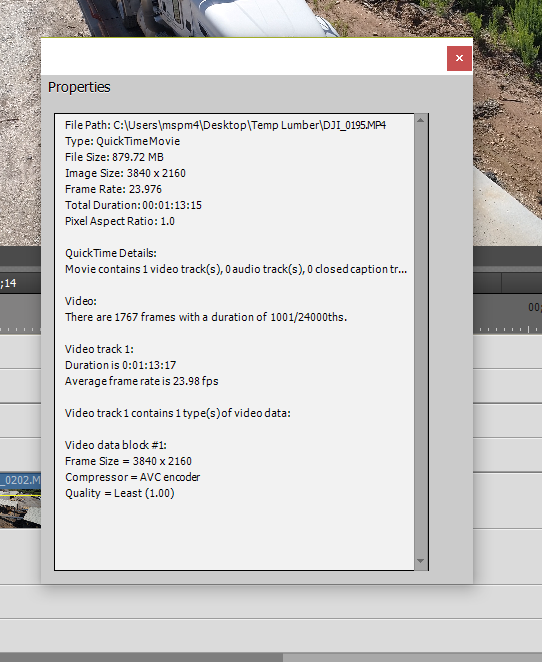Click the Total Duration 00:01:13:15 line
The width and height of the screenshot is (542, 662).
(x=133, y=205)
